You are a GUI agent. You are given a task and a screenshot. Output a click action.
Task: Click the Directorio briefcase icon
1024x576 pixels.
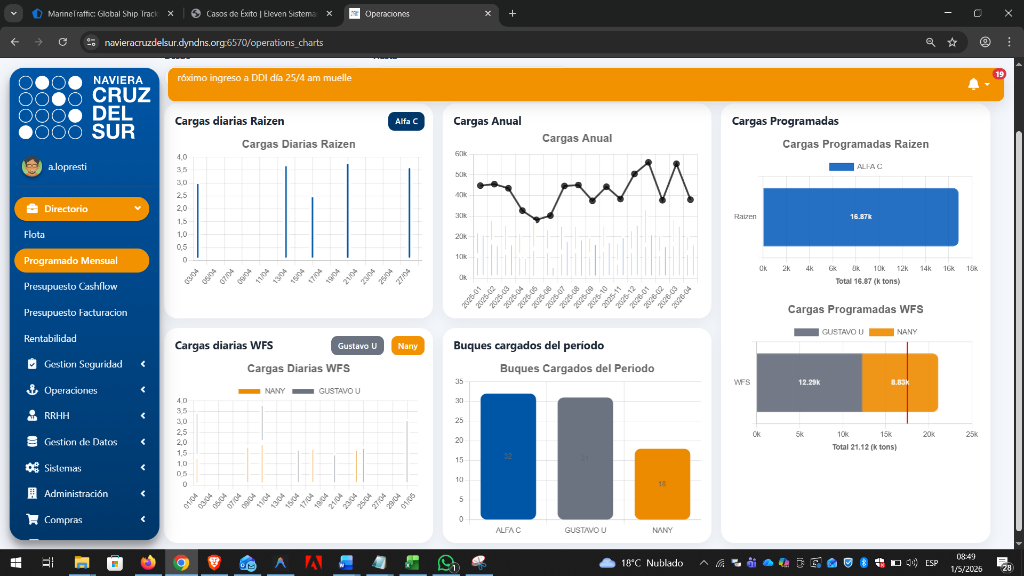[32, 208]
